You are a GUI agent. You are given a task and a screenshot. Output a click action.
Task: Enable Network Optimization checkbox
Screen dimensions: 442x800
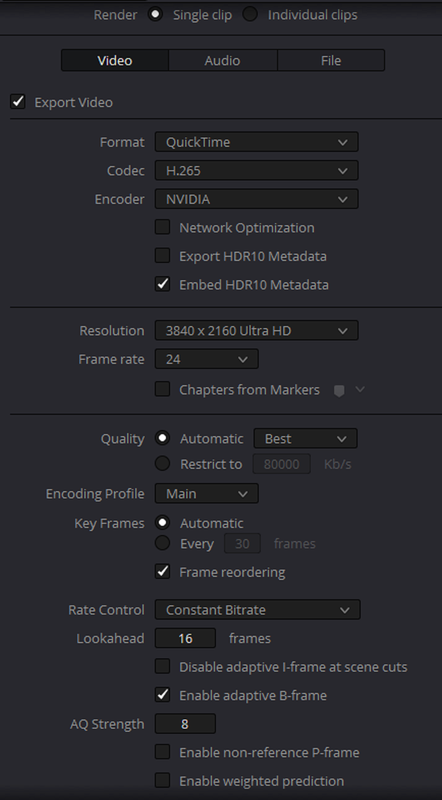(162, 227)
